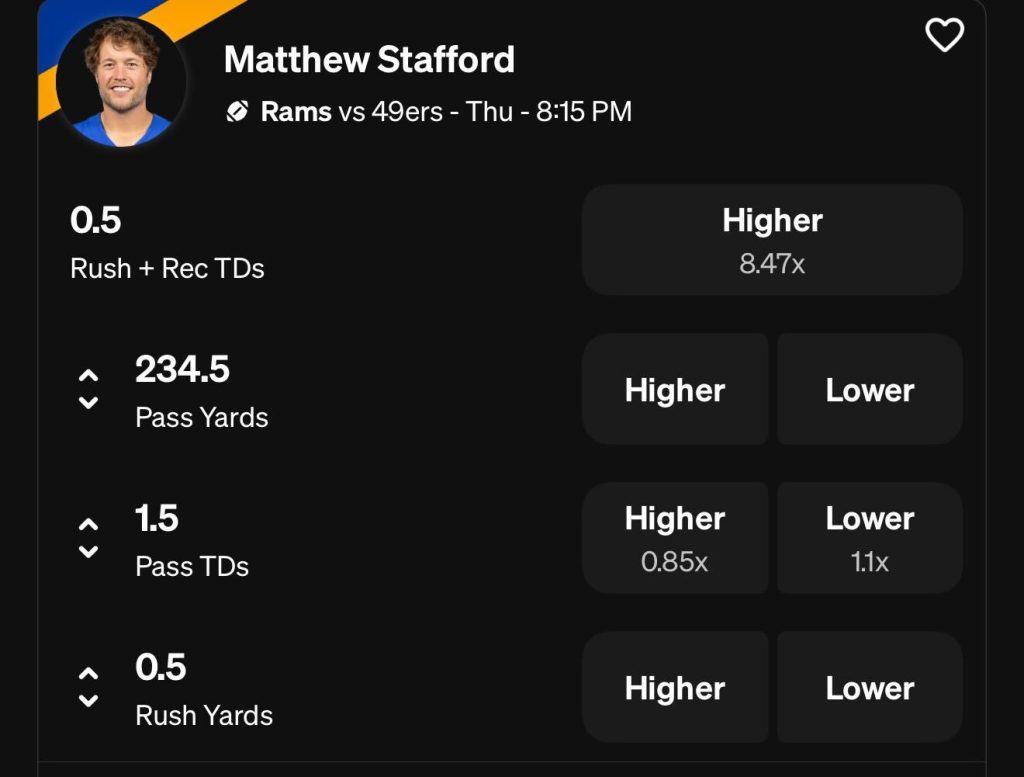Lower the Pass TDs line down chevron
1024x777 pixels.
pos(88,551)
